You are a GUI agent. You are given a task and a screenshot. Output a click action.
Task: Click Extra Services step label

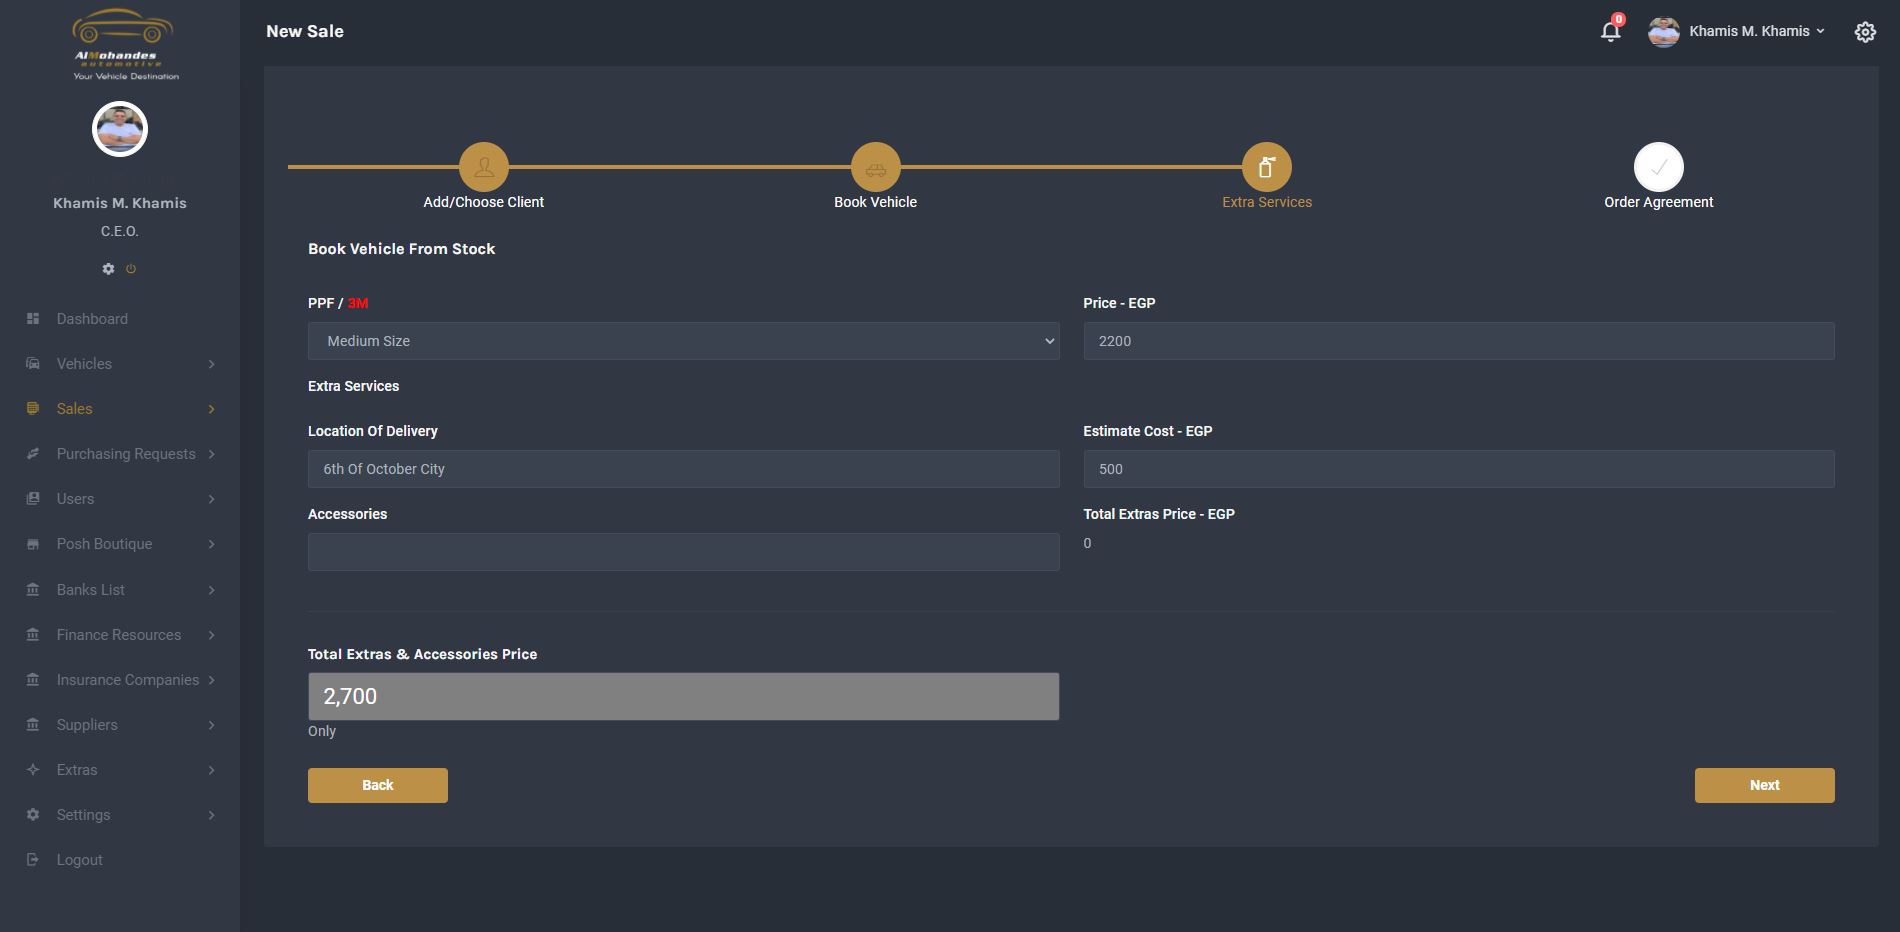(1267, 202)
